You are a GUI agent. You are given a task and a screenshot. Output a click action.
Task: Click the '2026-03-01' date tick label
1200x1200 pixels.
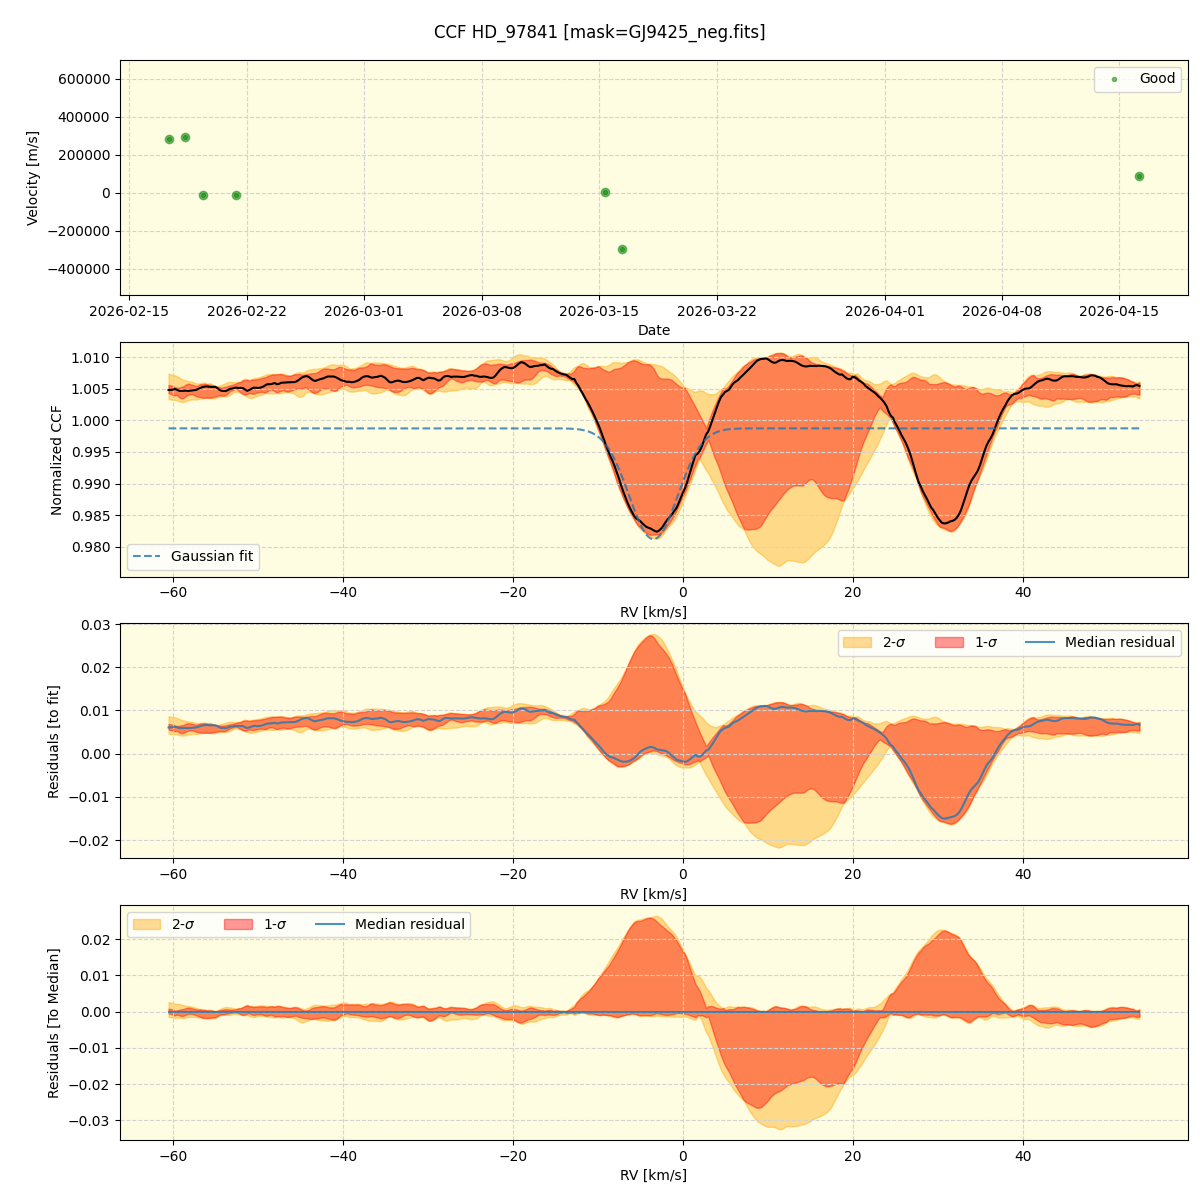click(364, 311)
